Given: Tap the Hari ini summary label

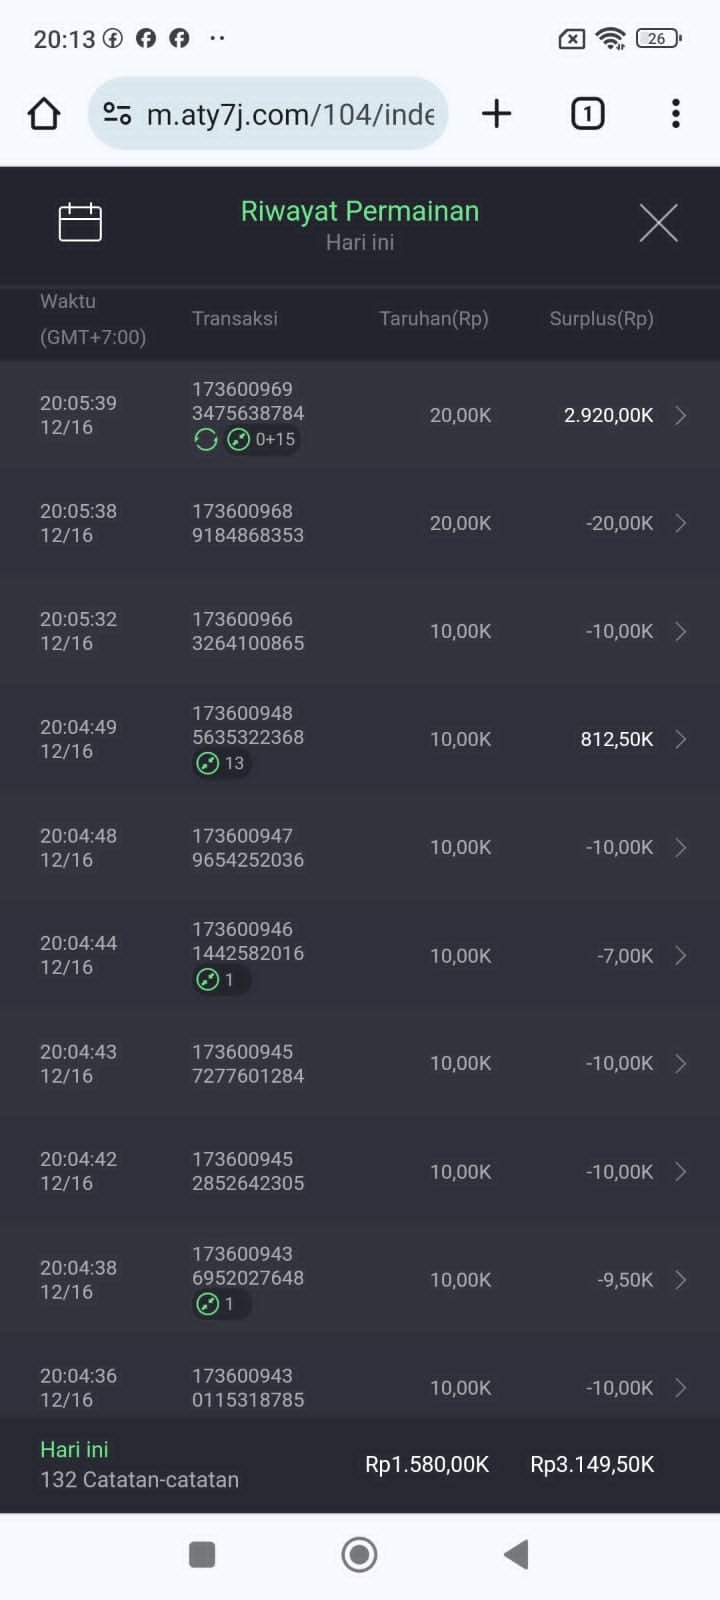Looking at the screenshot, I should pyautogui.click(x=74, y=1450).
